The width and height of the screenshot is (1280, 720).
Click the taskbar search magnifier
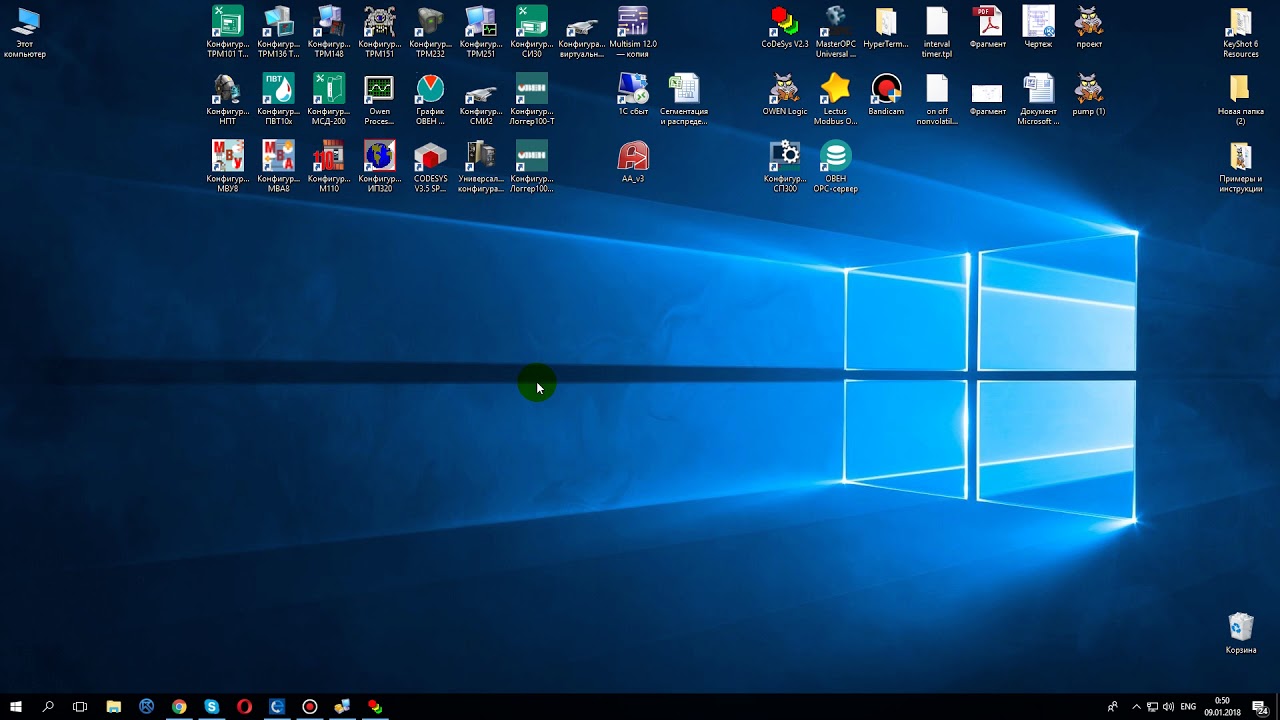pyautogui.click(x=48, y=706)
